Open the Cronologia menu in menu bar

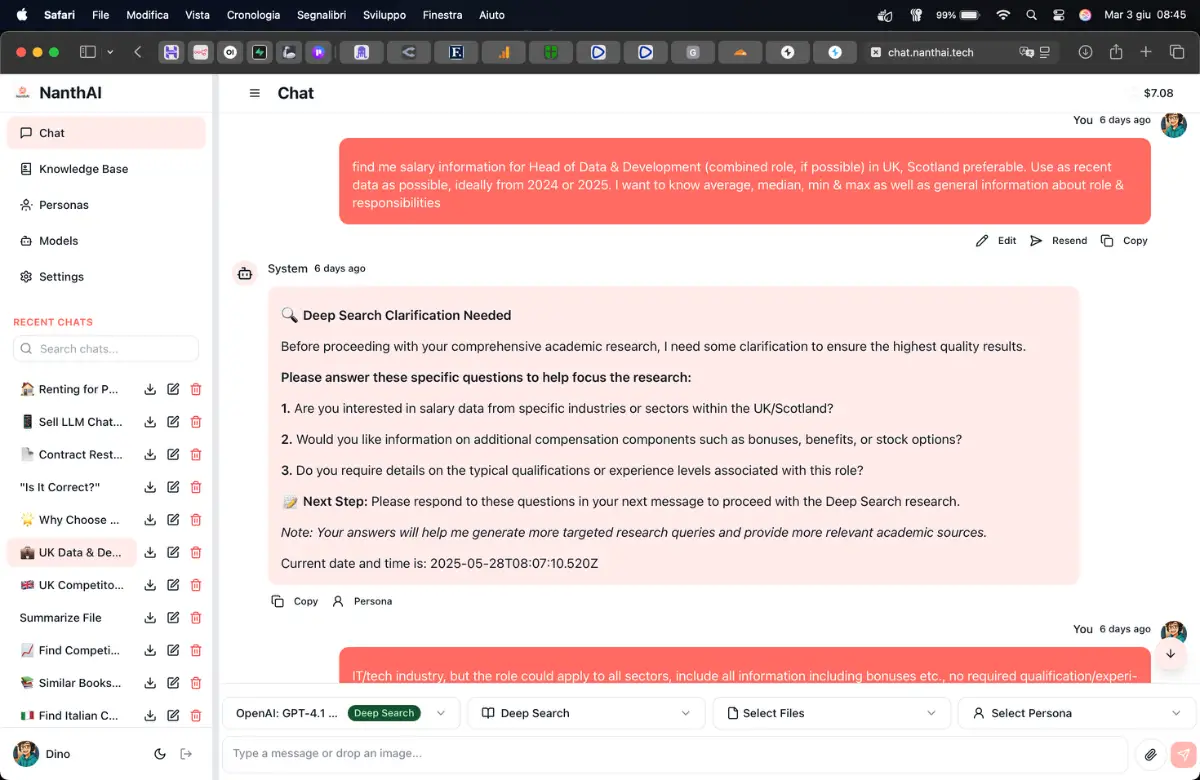click(253, 15)
